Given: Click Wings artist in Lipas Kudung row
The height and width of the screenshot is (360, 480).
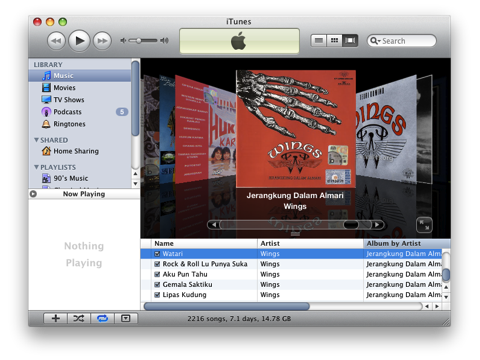Looking at the screenshot, I should coord(270,295).
